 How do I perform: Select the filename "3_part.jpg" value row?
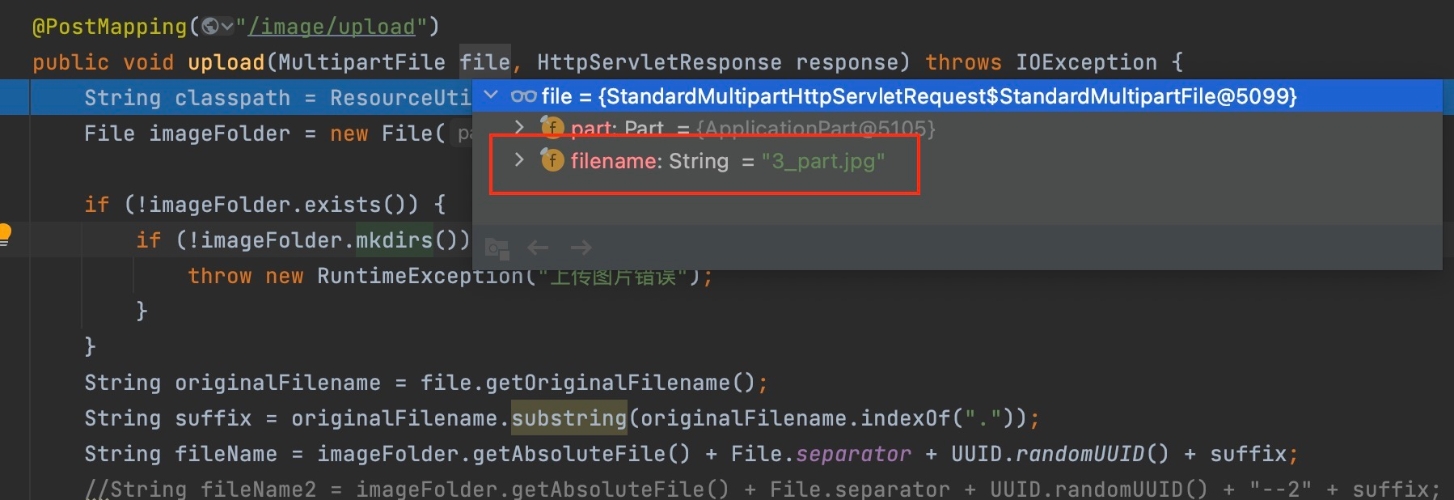point(822,161)
